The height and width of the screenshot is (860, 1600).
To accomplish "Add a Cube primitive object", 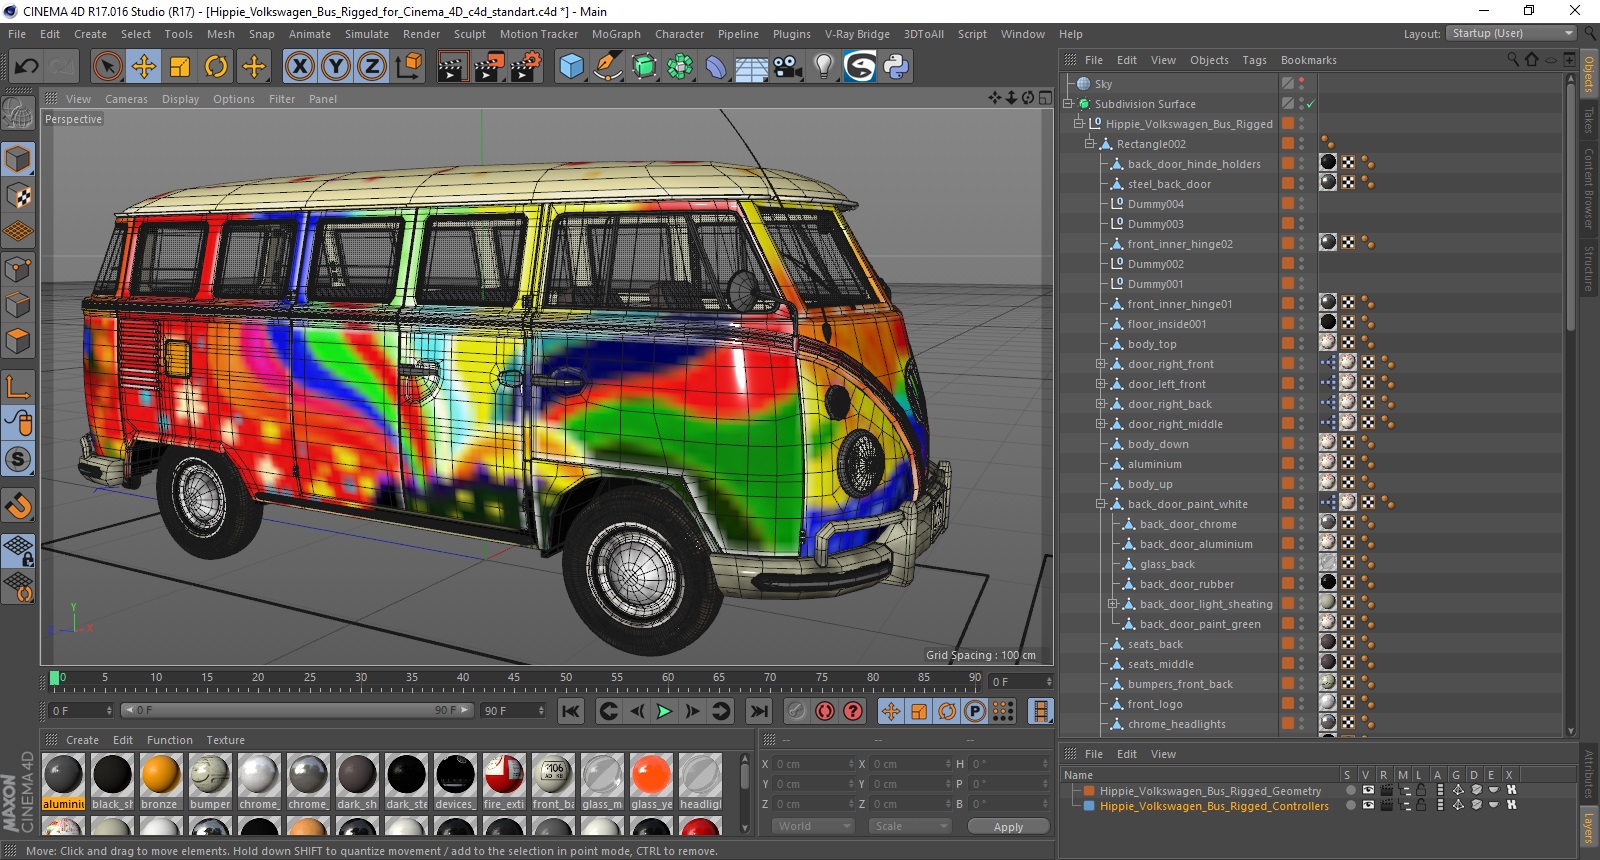I will tap(571, 67).
